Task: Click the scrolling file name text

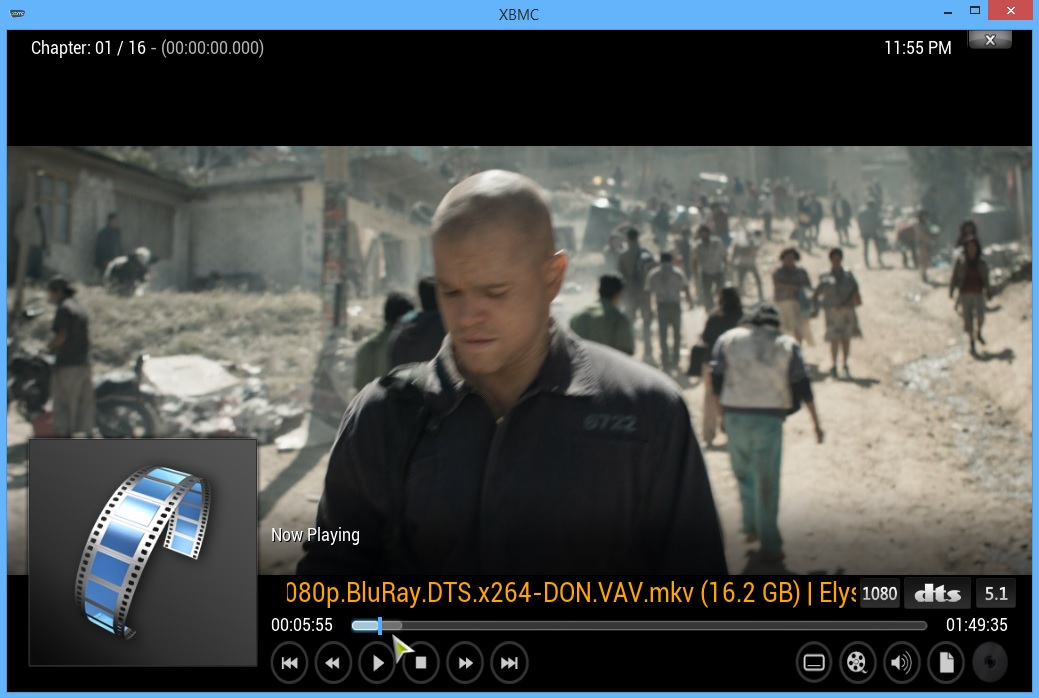Action: point(571,592)
